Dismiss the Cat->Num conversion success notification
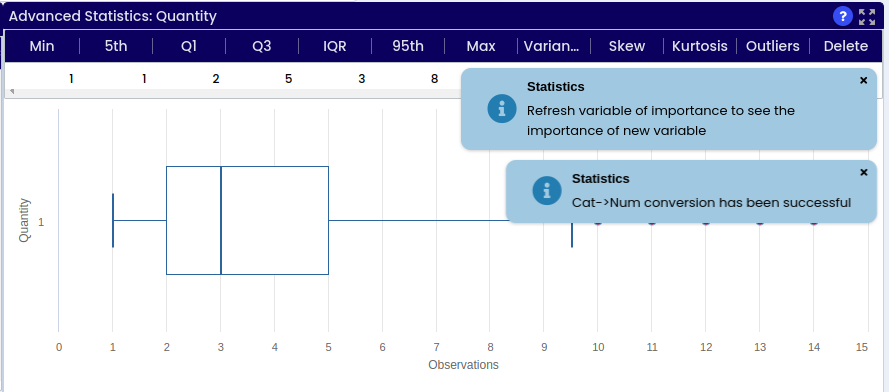This screenshot has width=889, height=392. pyautogui.click(x=863, y=172)
